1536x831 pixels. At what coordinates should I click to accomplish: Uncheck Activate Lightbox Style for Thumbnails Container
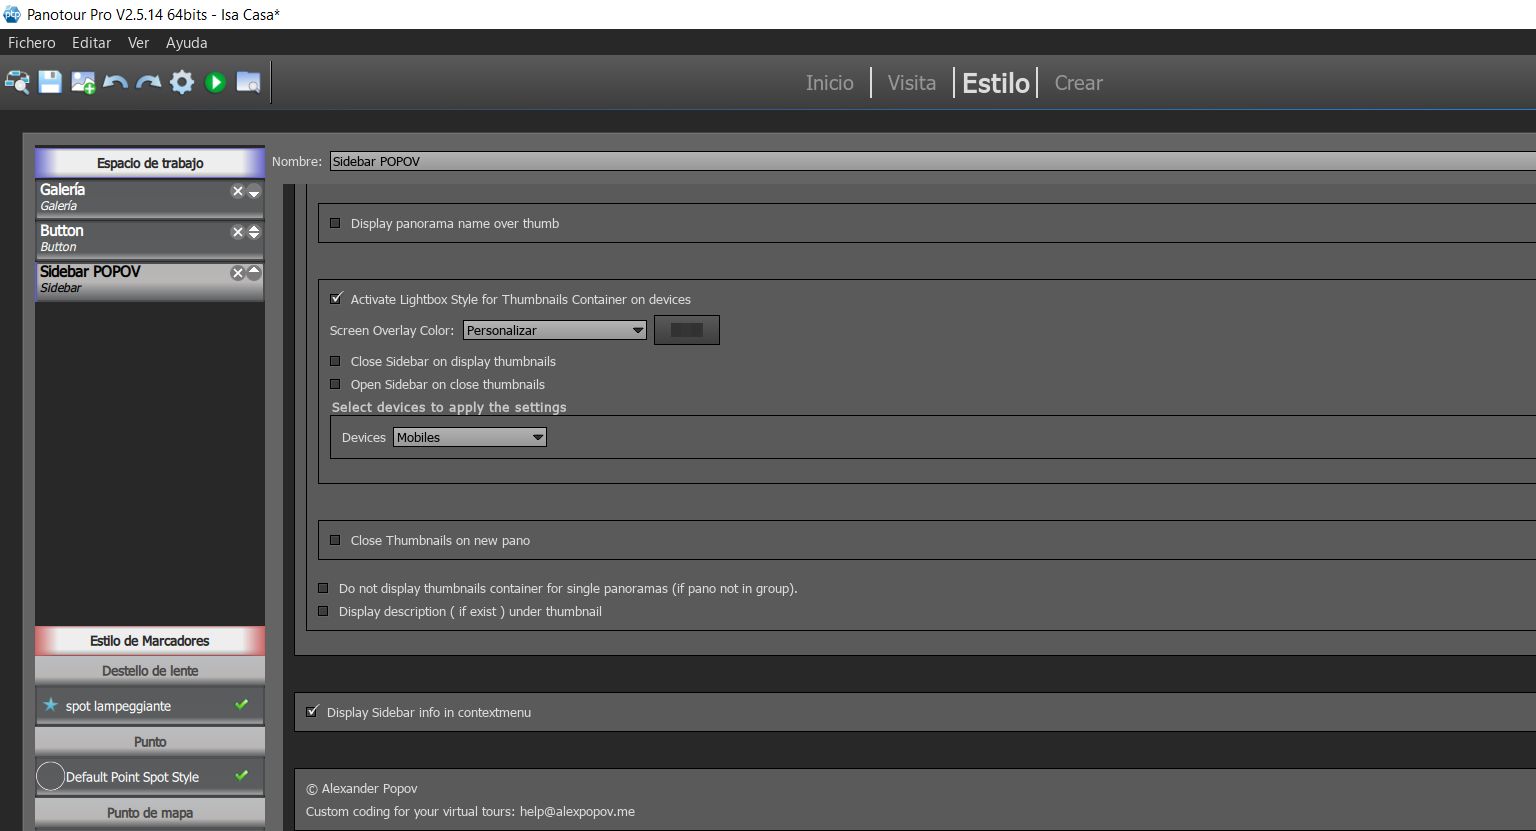[336, 299]
